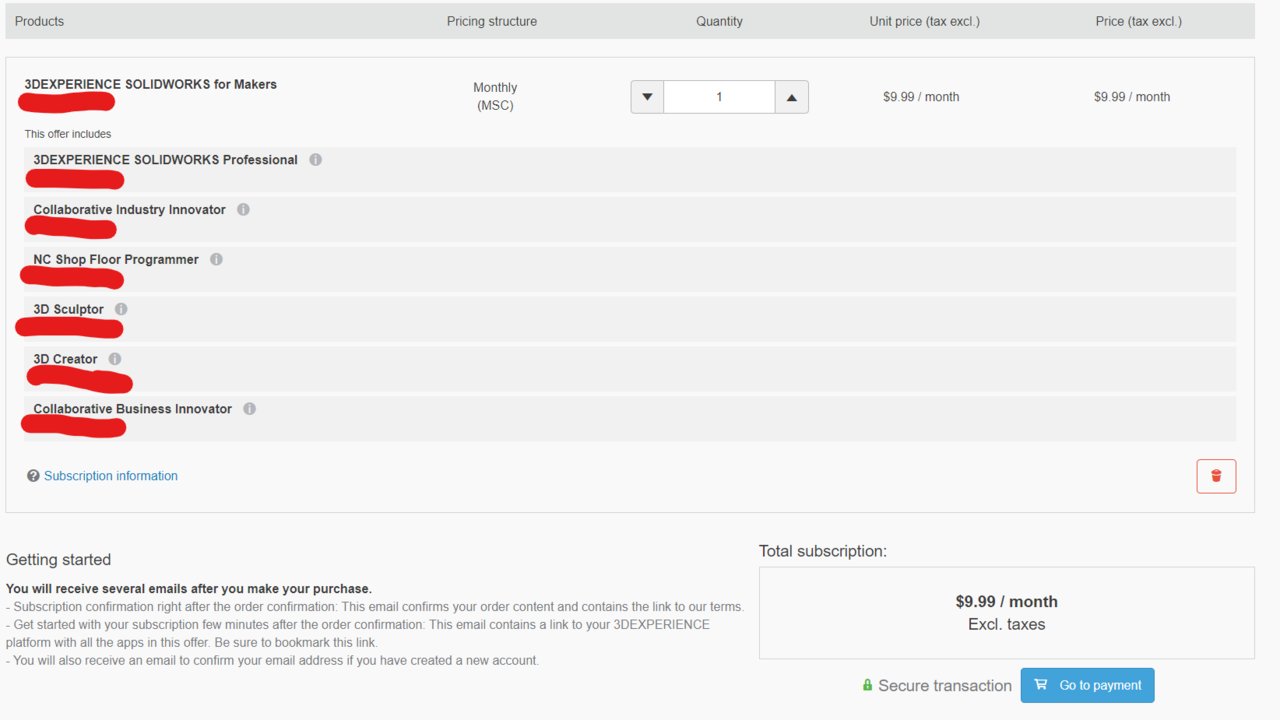Click the Products column header

[39, 21]
